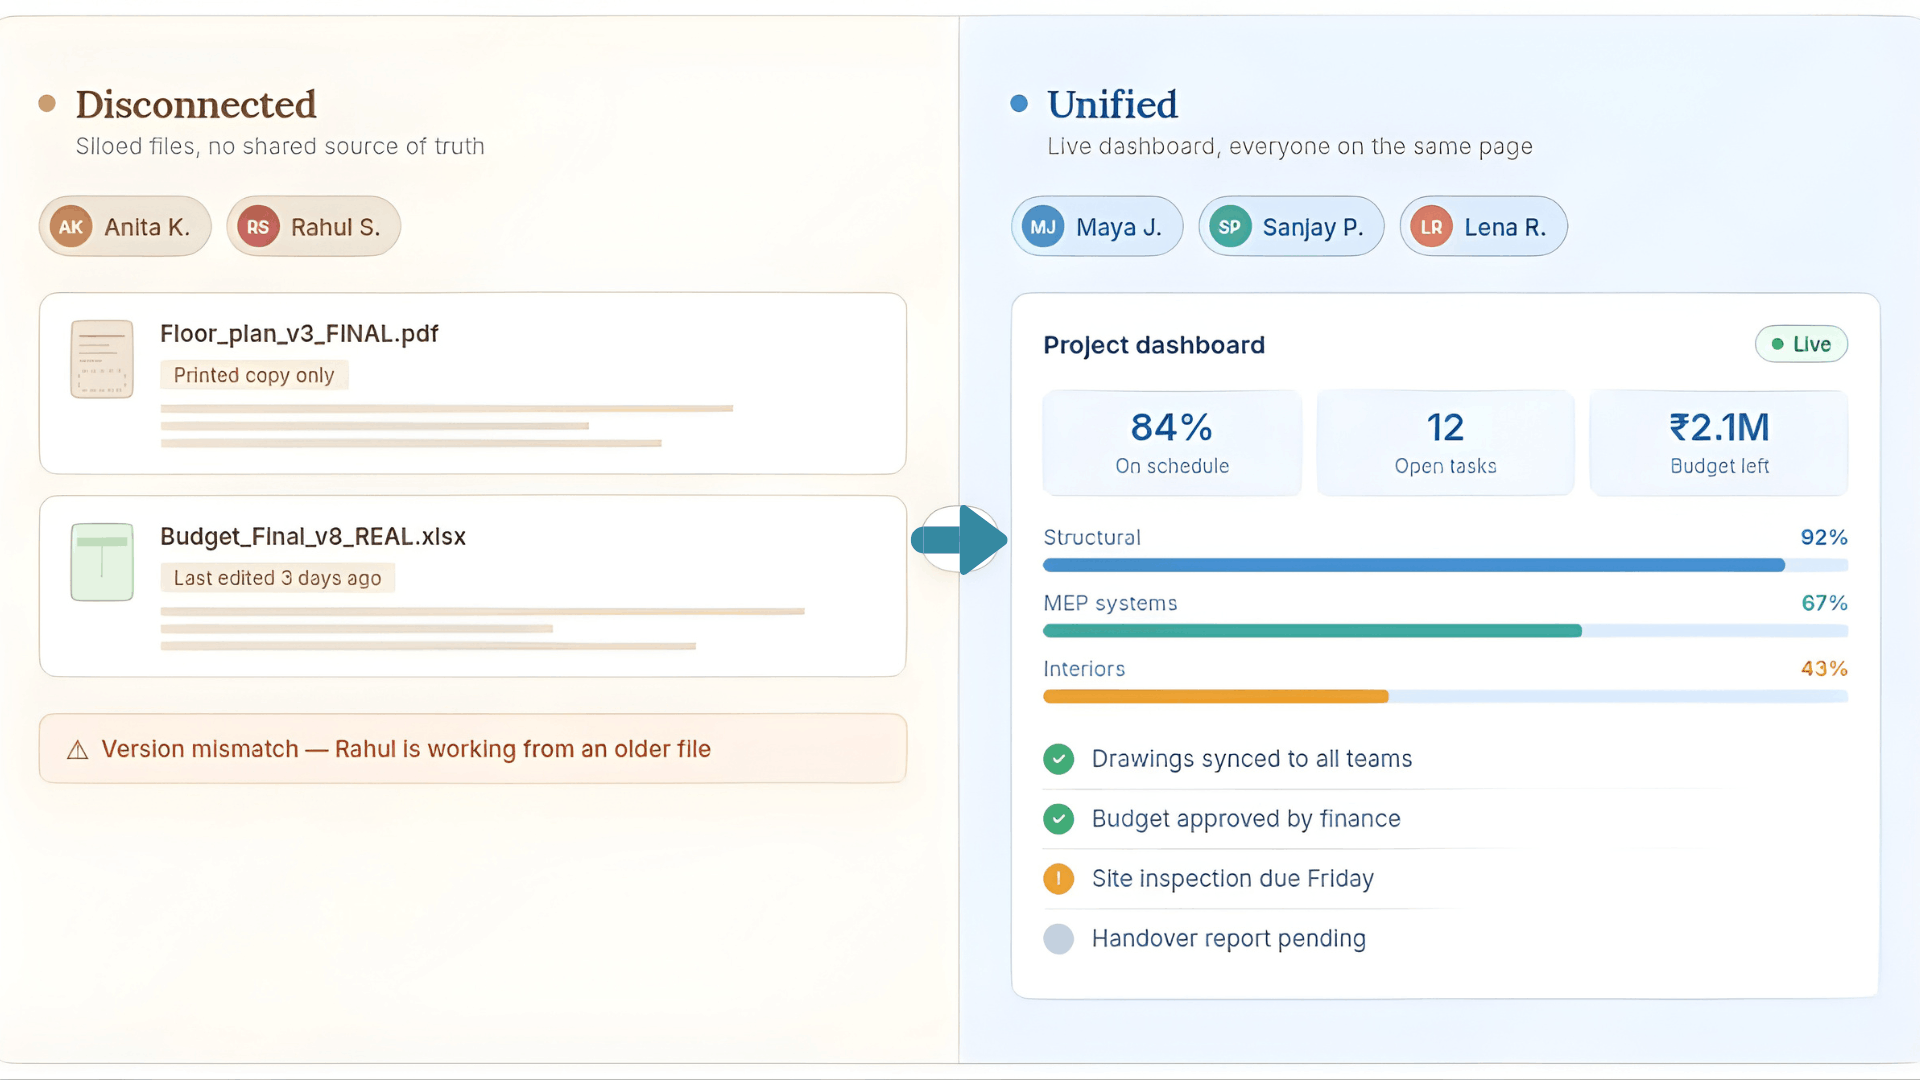The height and width of the screenshot is (1080, 1920).
Task: Click the orange alert icon beside Site inspection
Action: point(1059,878)
